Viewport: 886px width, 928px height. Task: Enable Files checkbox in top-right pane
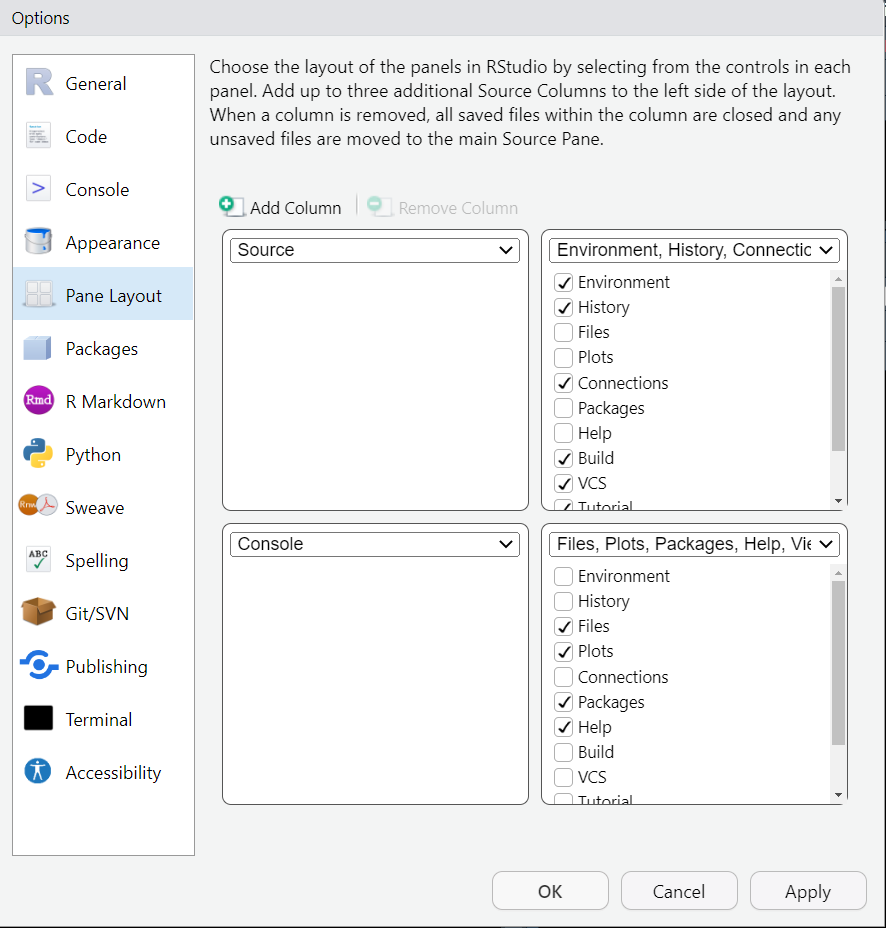[x=564, y=332]
